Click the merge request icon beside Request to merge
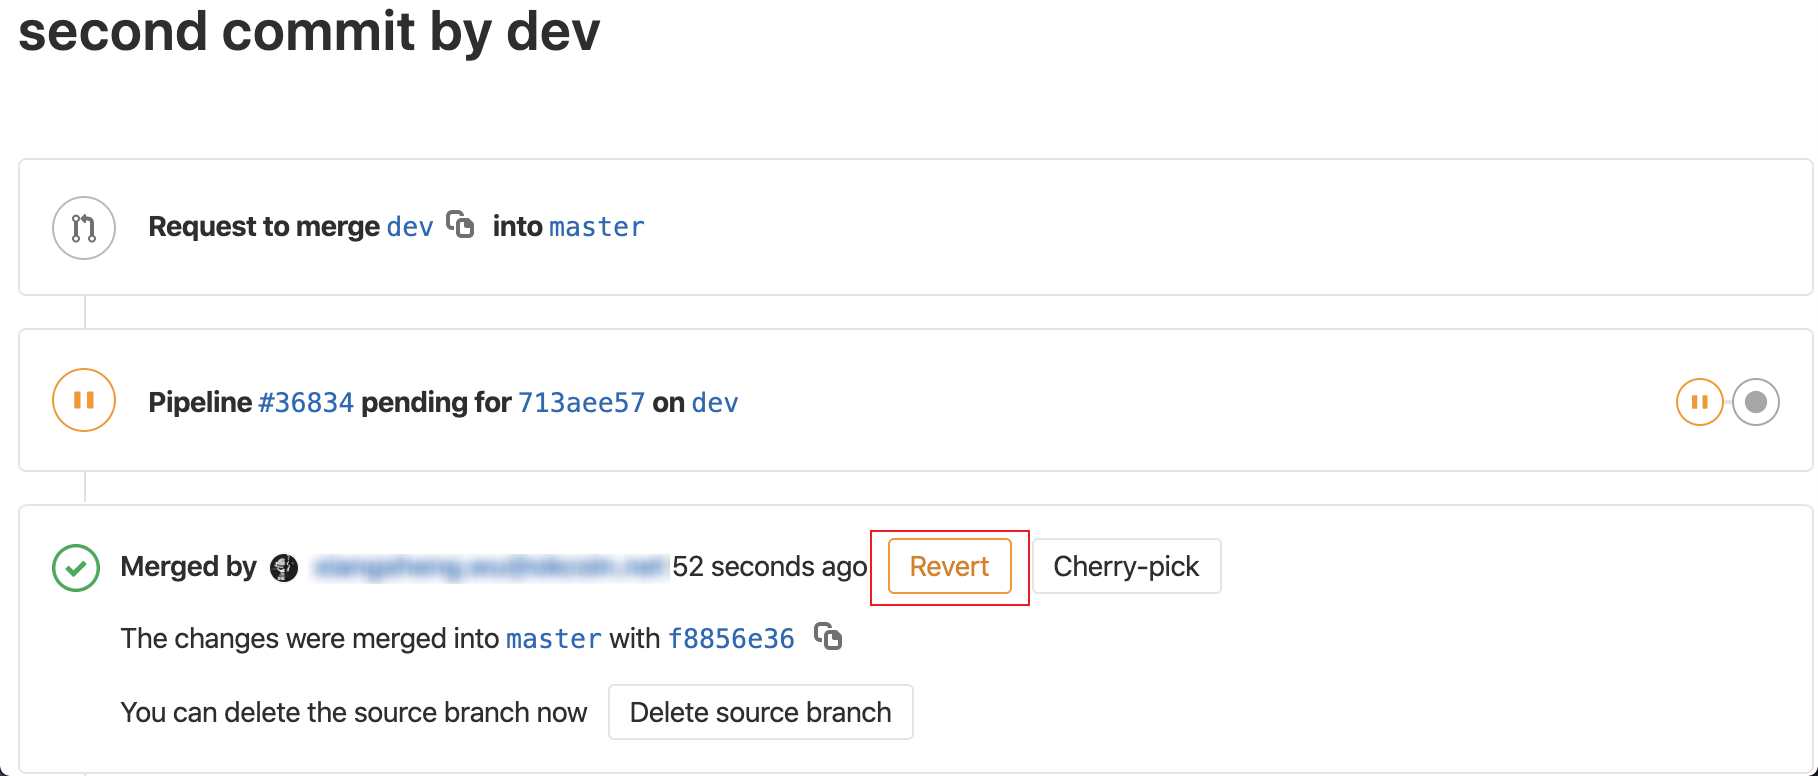Image resolution: width=1818 pixels, height=776 pixels. pyautogui.click(x=84, y=228)
